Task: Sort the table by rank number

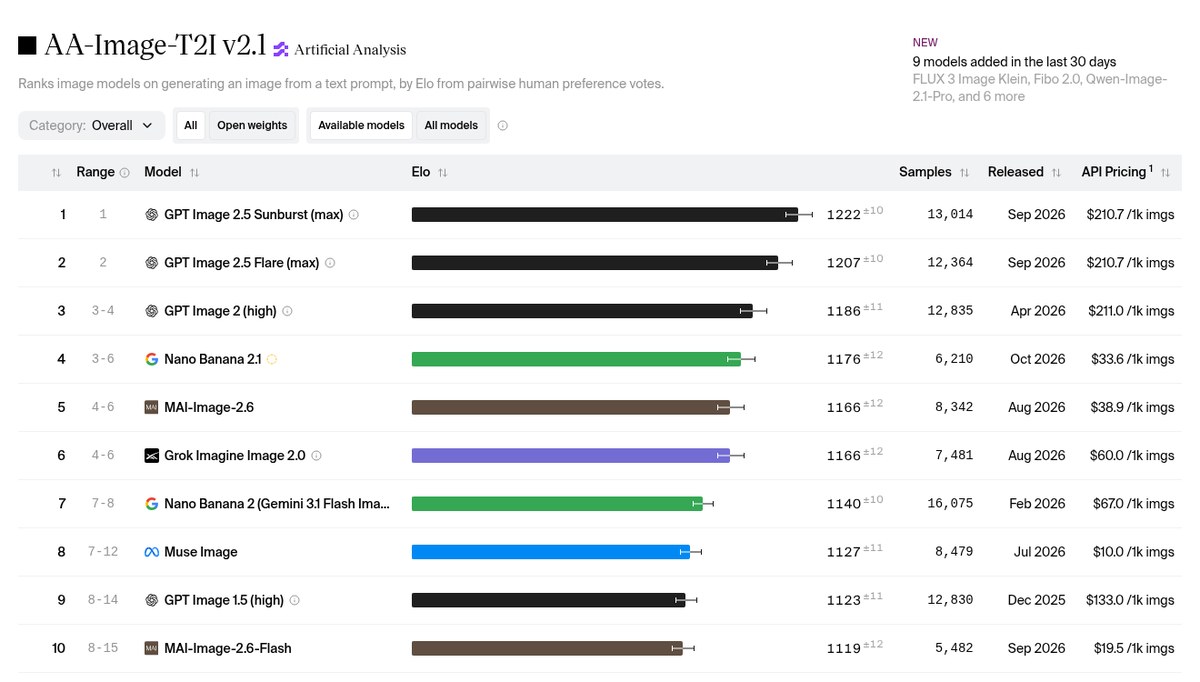Action: 56,173
